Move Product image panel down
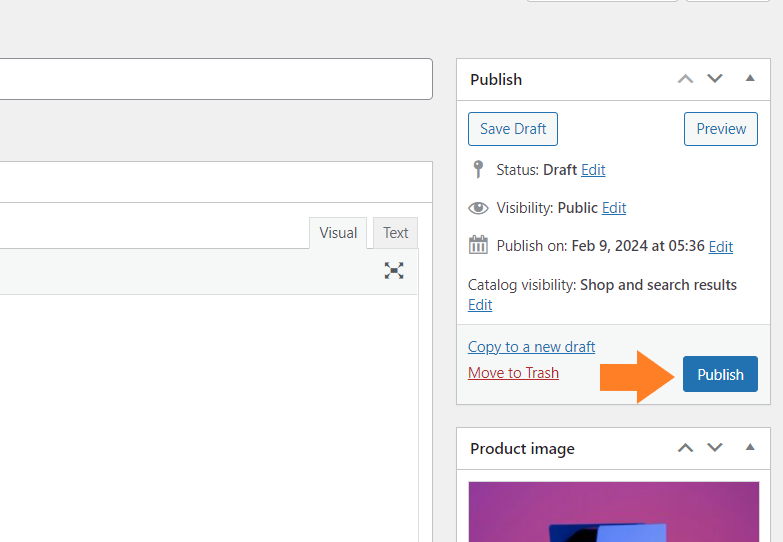 (715, 448)
